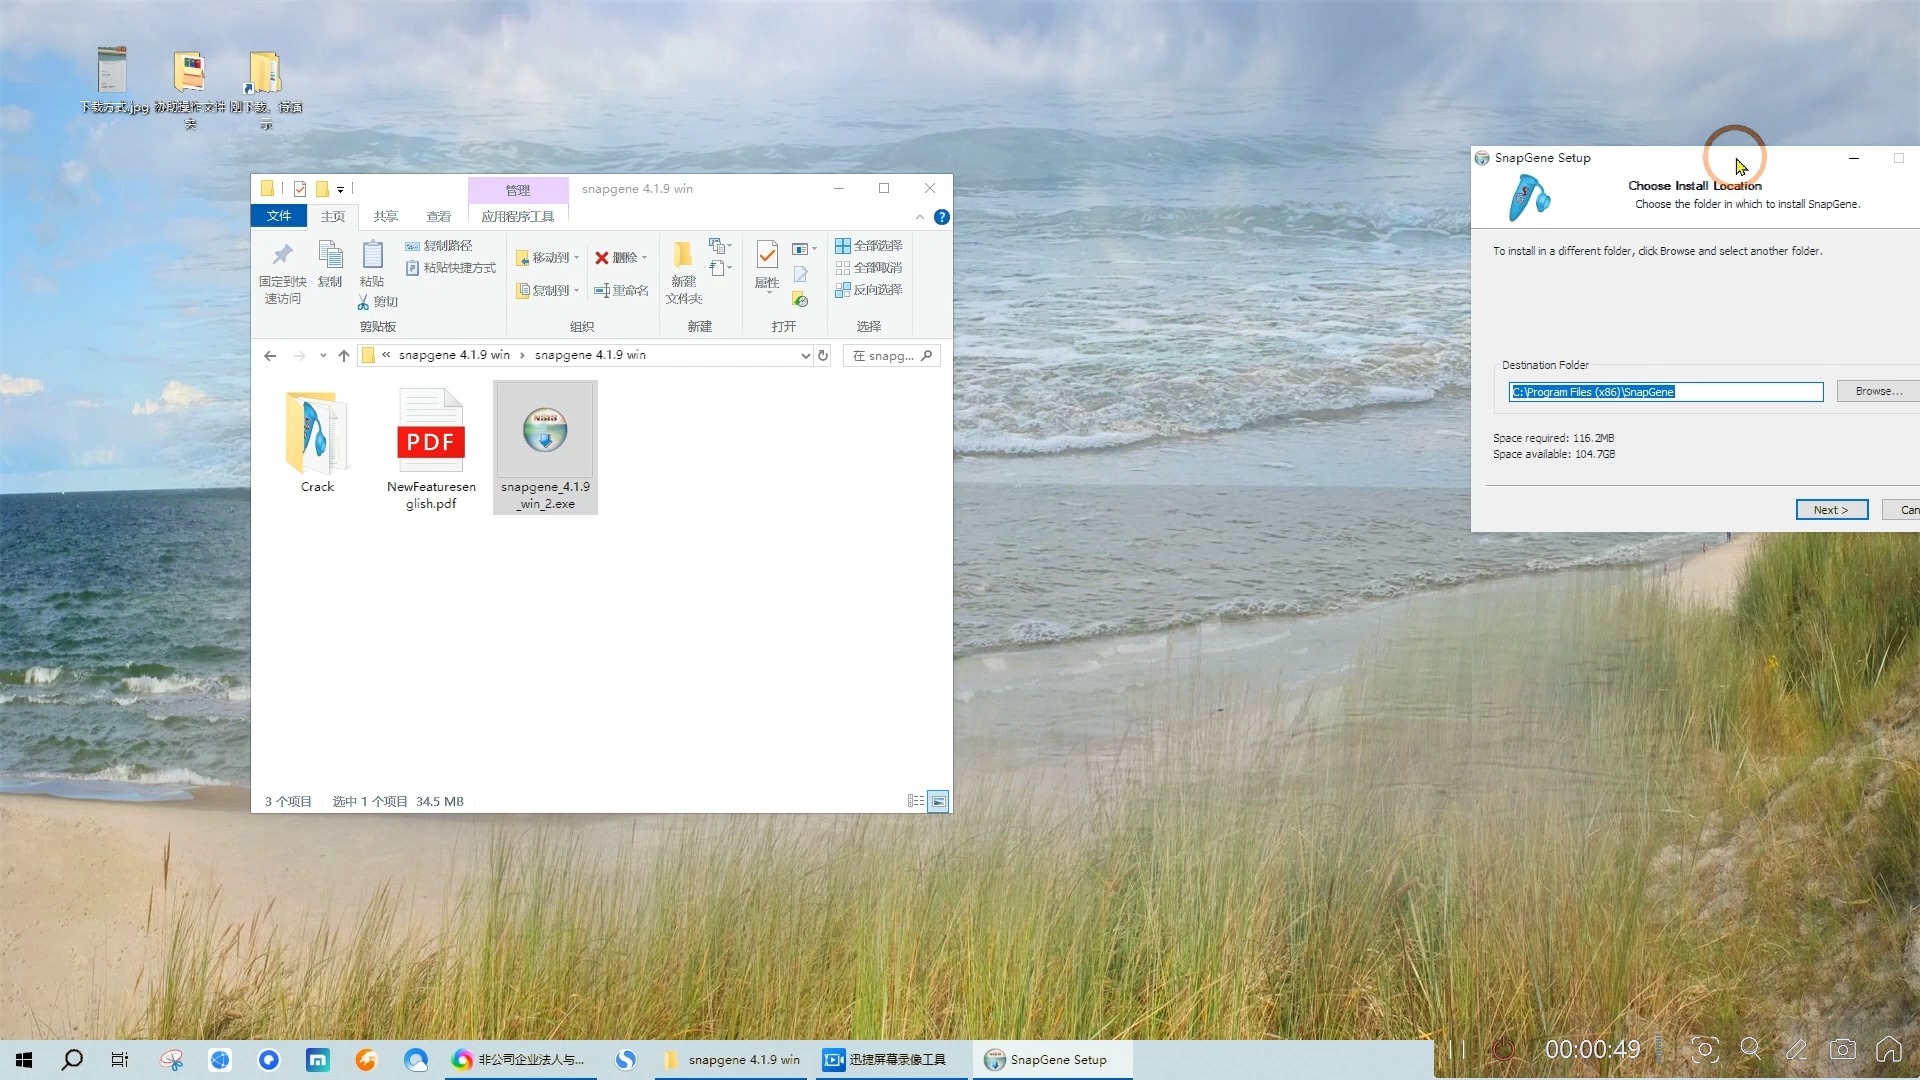
Task: Click the Destination Folder path field
Action: coord(1665,392)
